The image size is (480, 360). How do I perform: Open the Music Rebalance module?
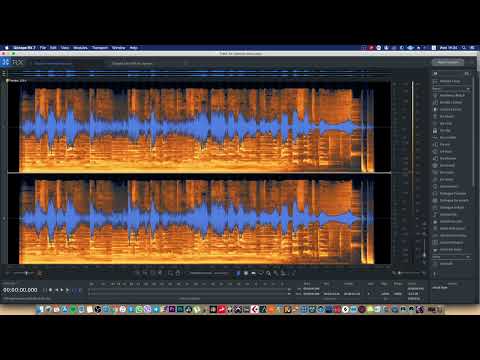(x=452, y=228)
